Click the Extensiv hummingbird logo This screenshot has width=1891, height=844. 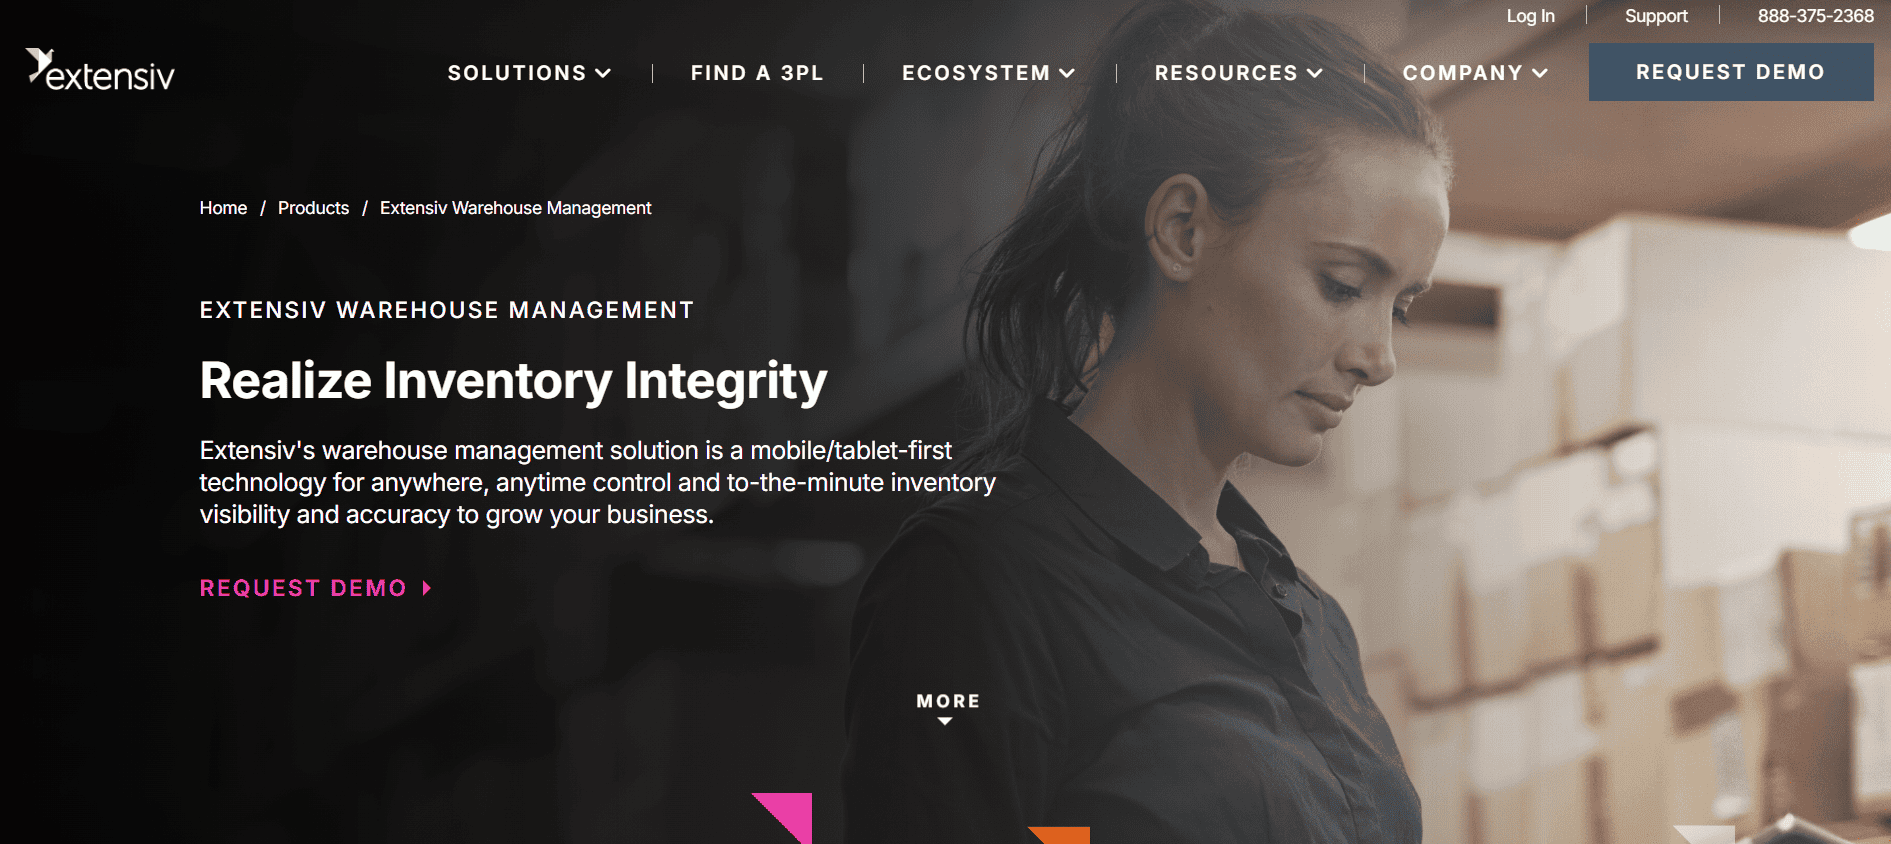coord(100,70)
